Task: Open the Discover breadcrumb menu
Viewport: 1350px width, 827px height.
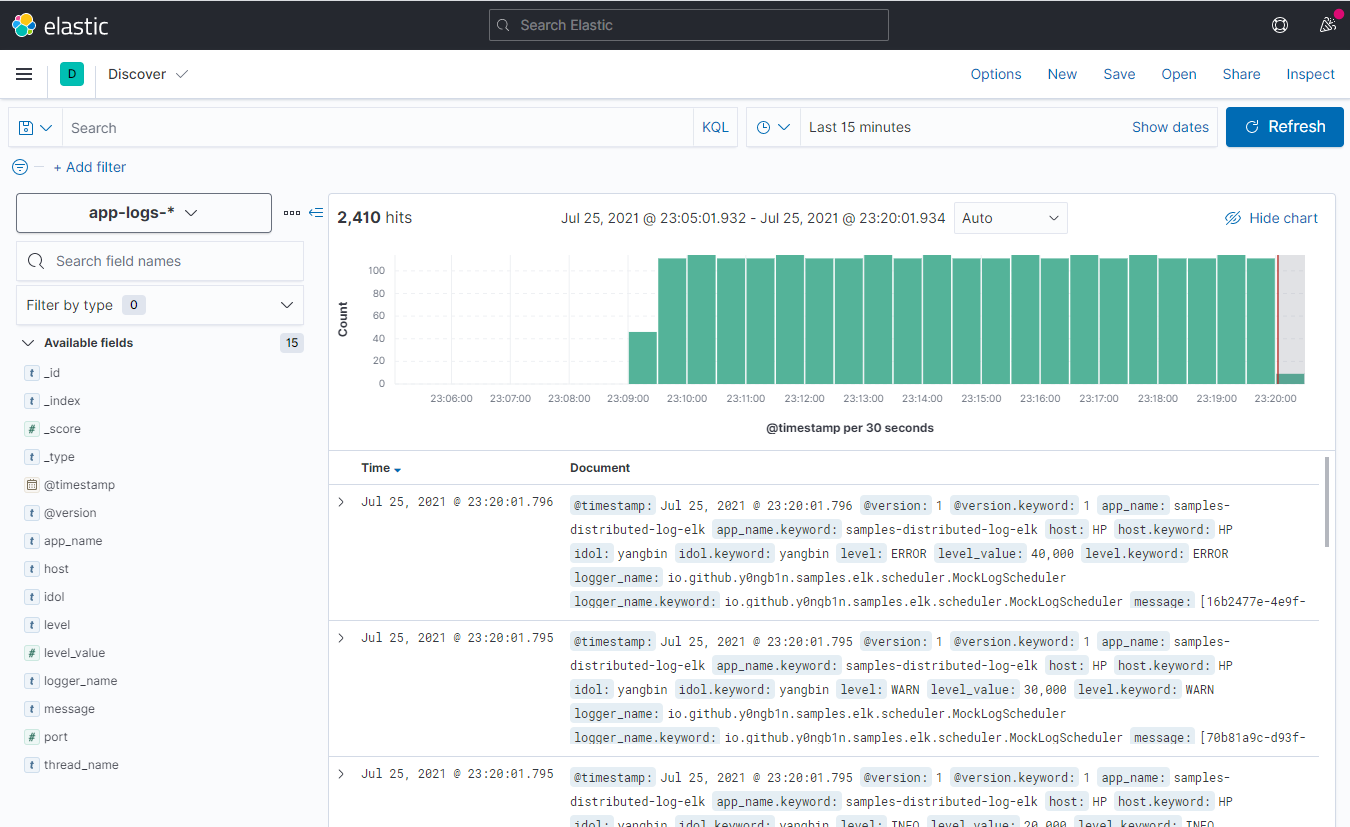Action: (x=148, y=74)
